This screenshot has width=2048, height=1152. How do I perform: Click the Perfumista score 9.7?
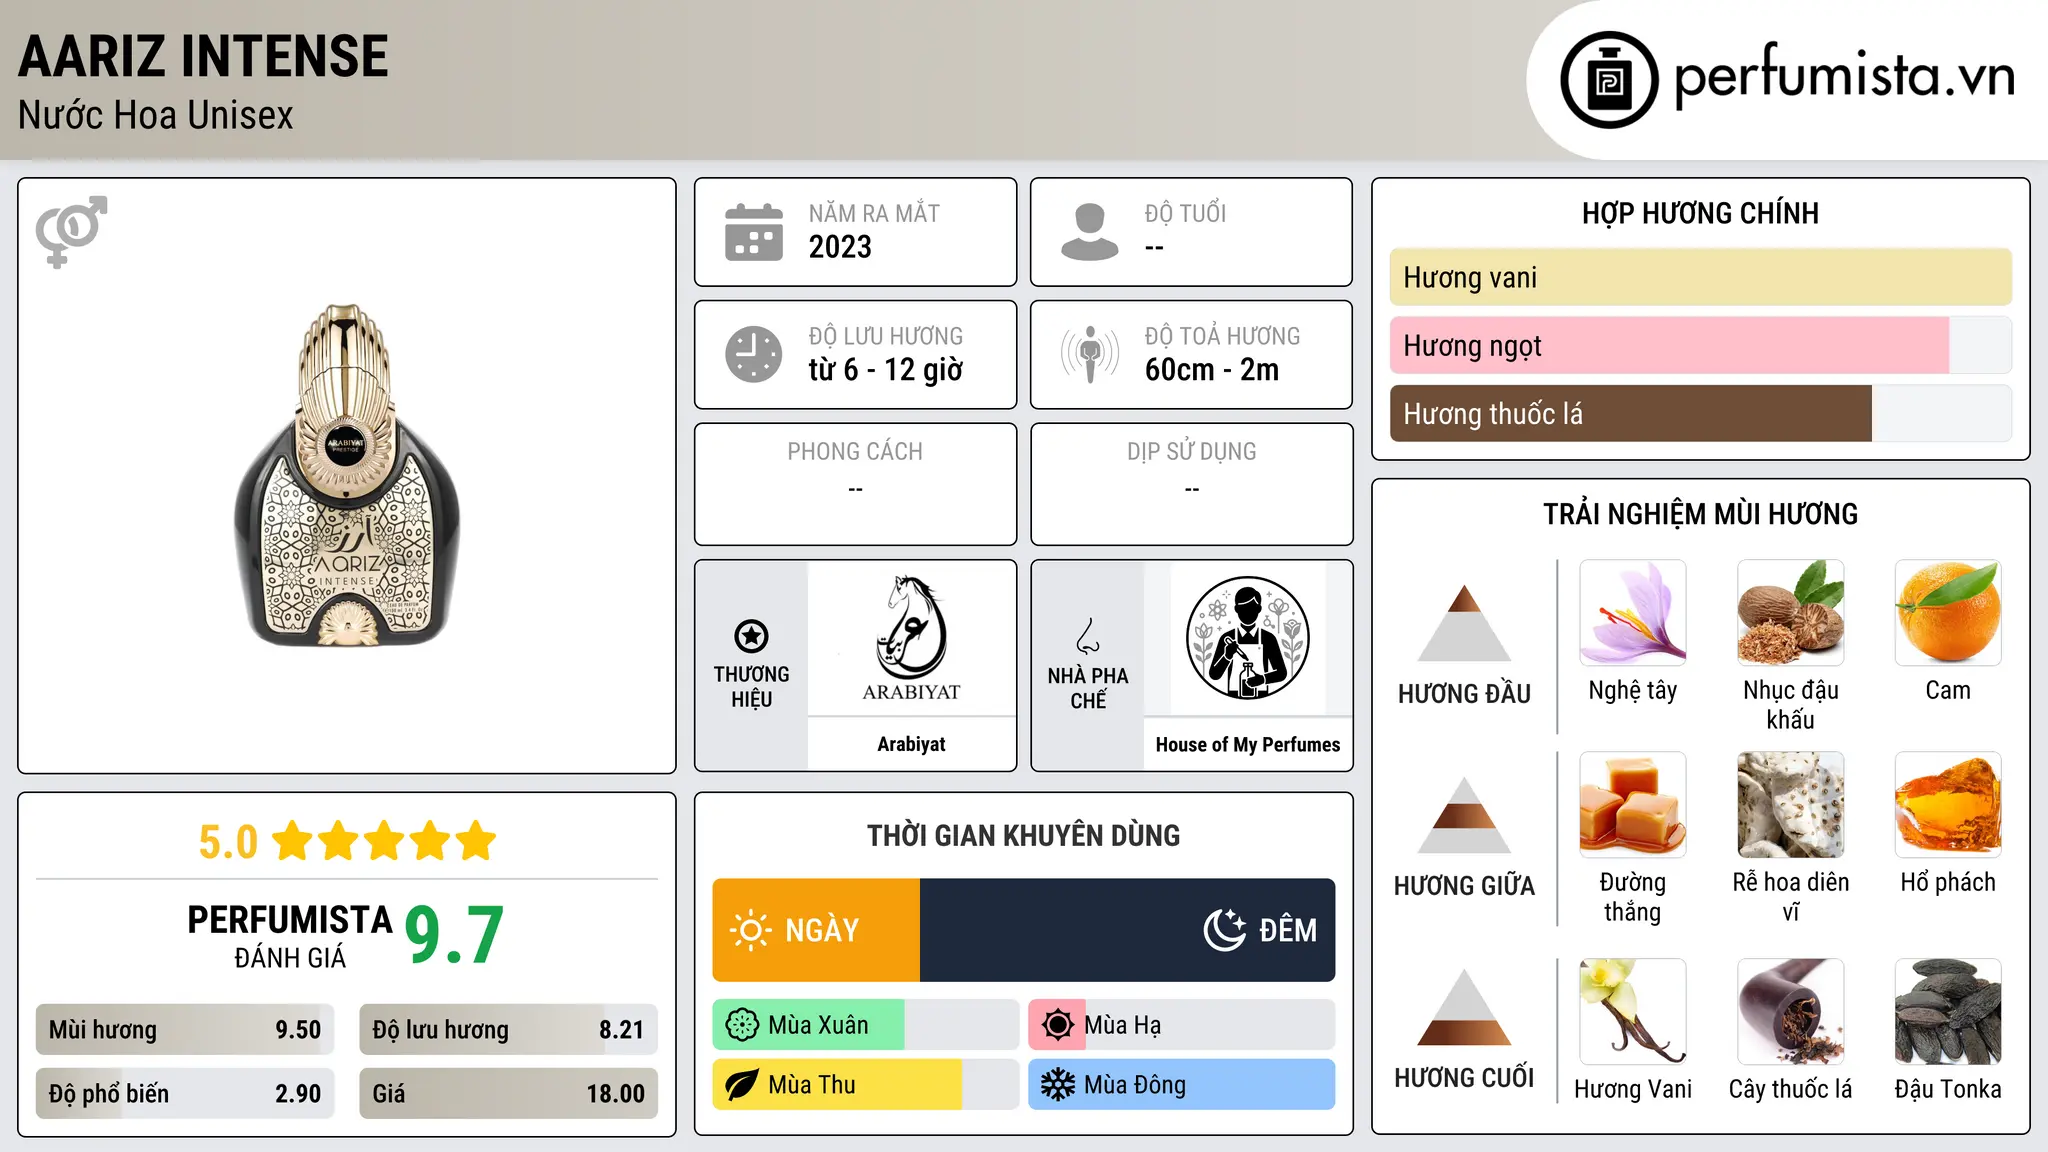pos(454,936)
